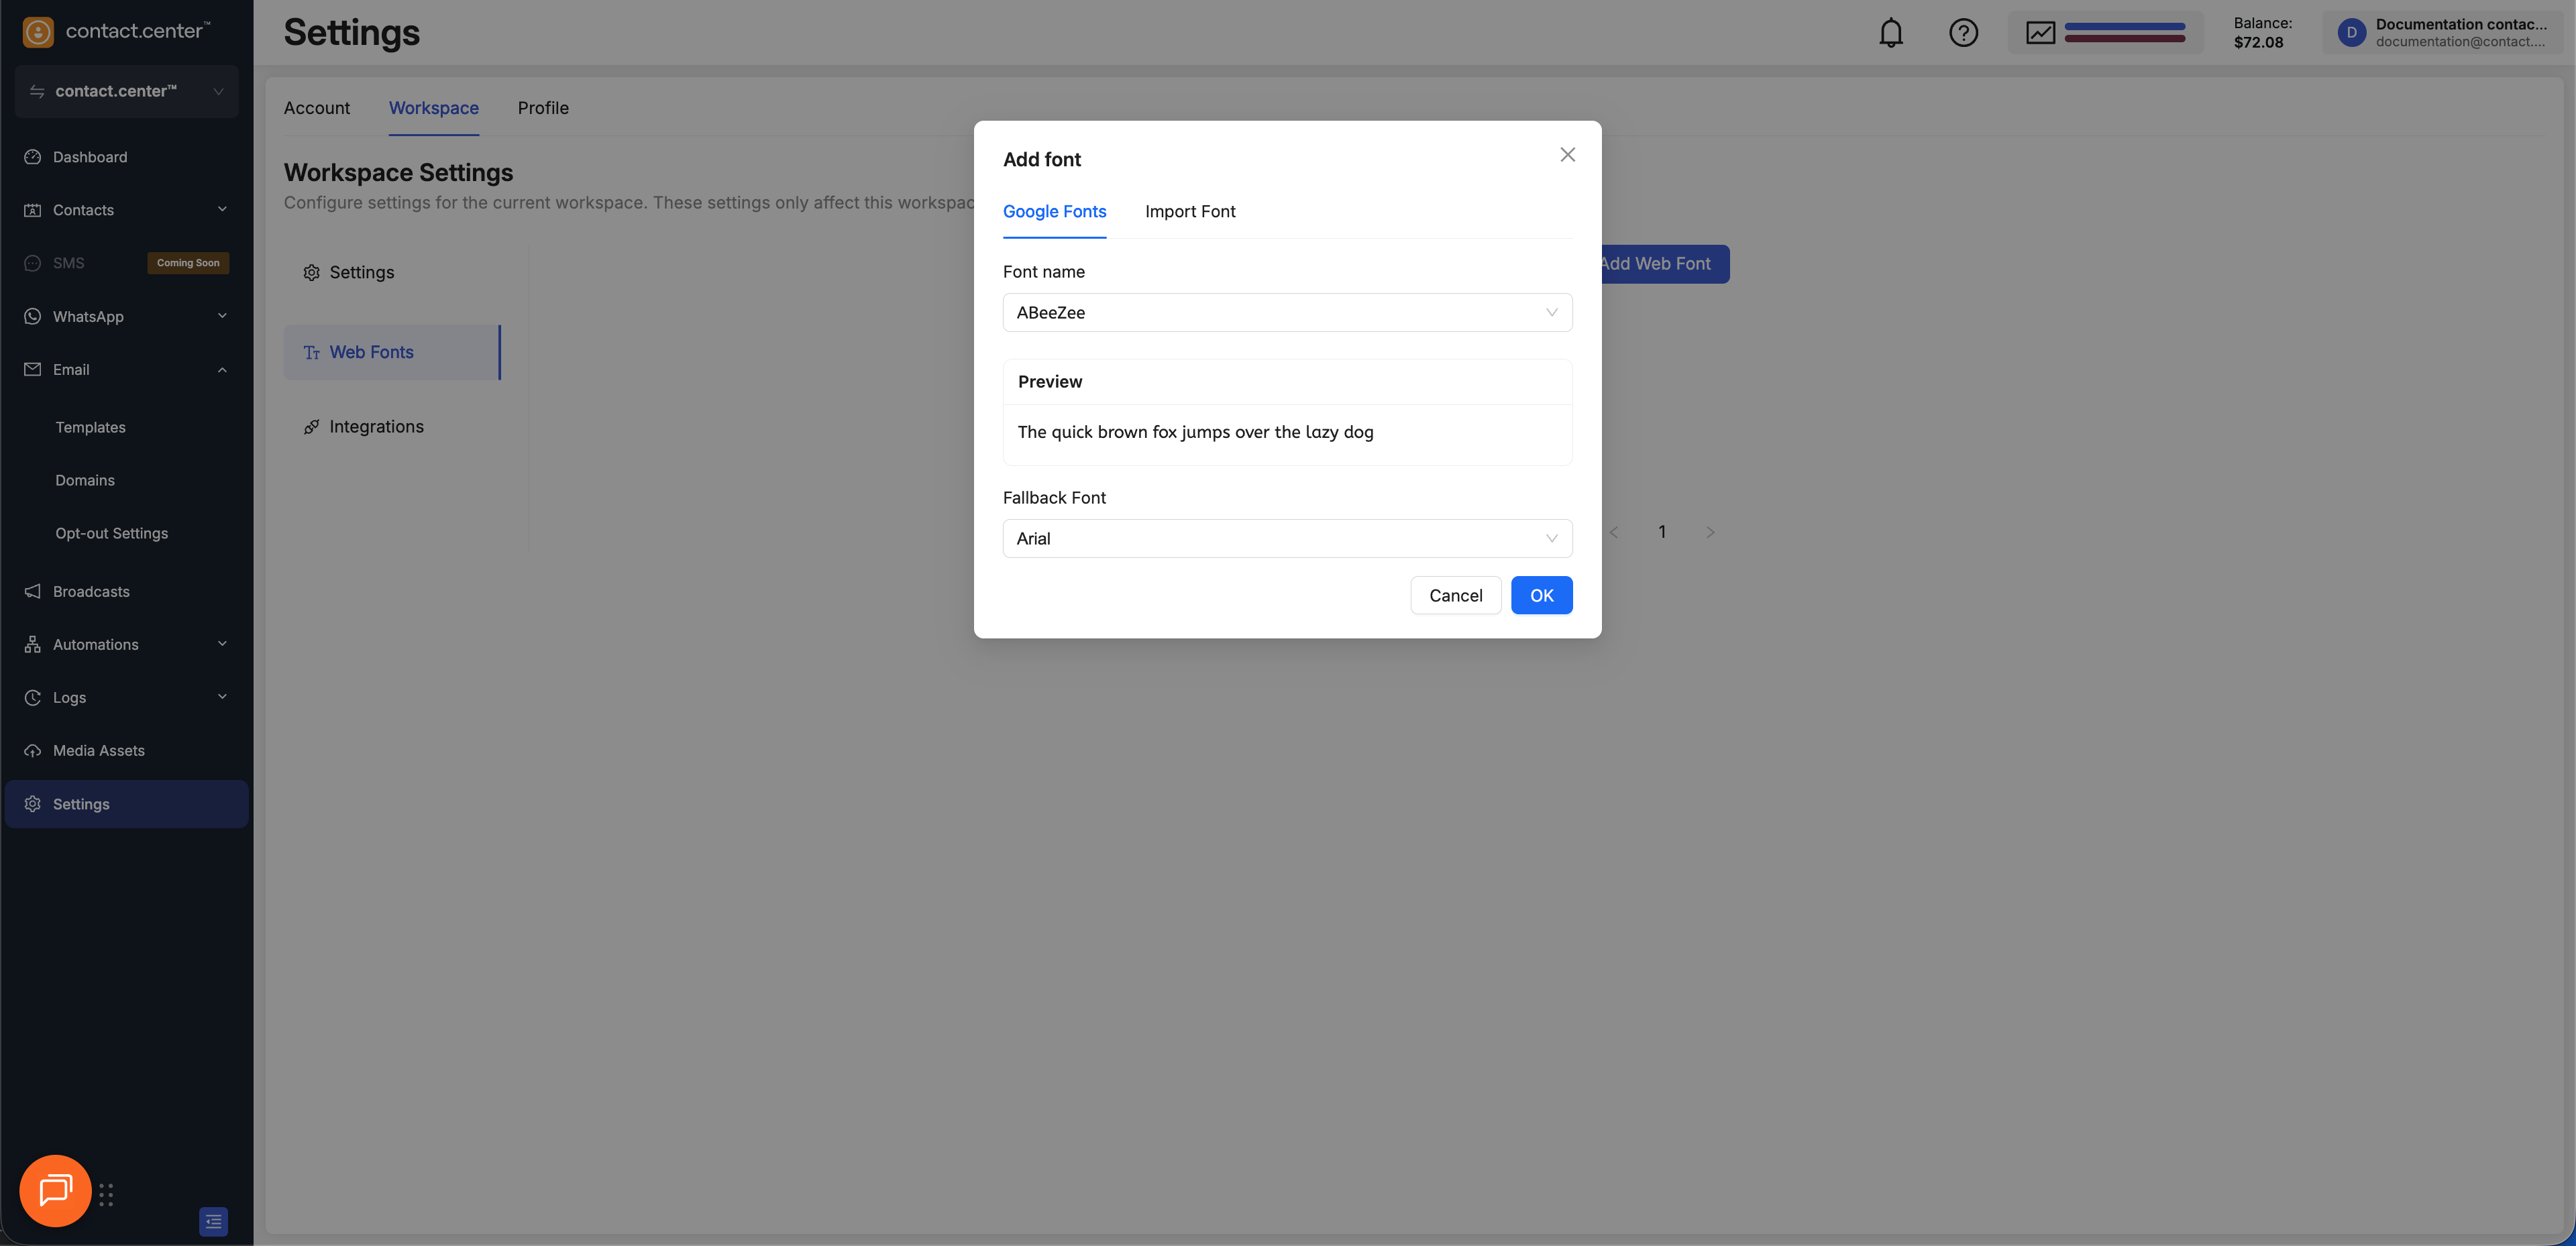Switch to the Import Font tab

click(1189, 212)
